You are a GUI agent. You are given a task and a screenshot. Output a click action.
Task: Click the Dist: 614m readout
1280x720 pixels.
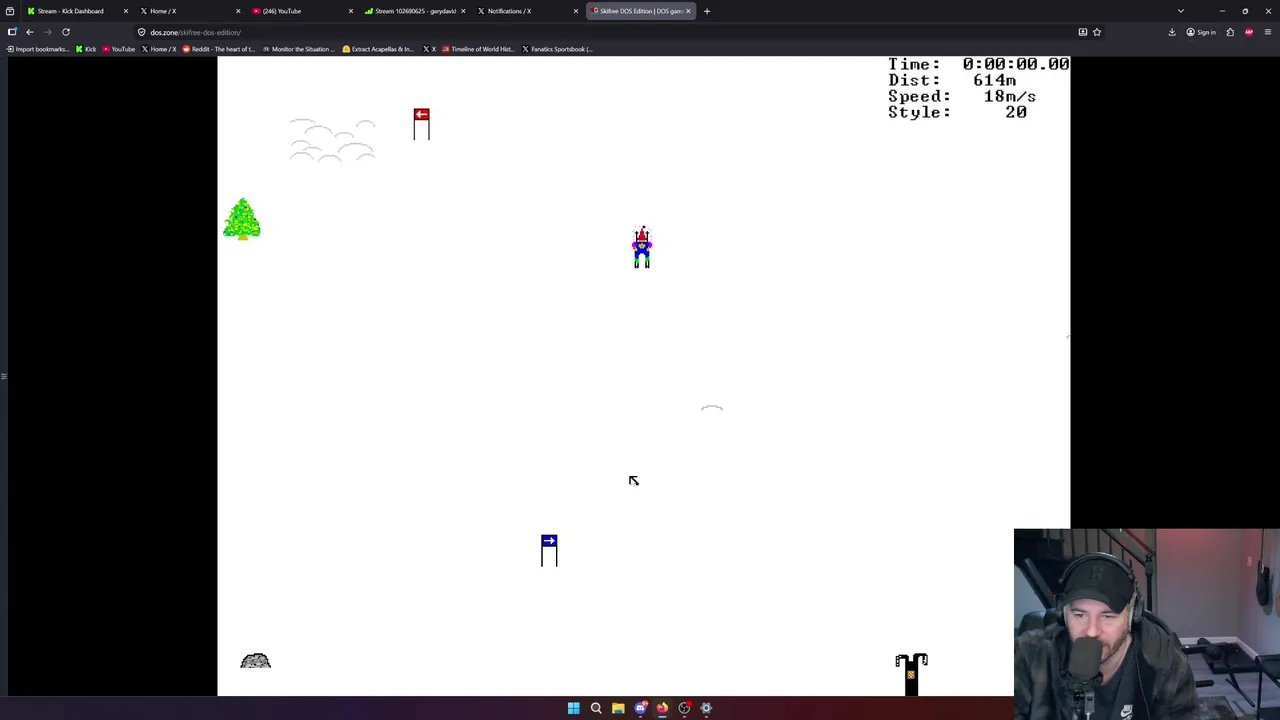pyautogui.click(x=952, y=80)
